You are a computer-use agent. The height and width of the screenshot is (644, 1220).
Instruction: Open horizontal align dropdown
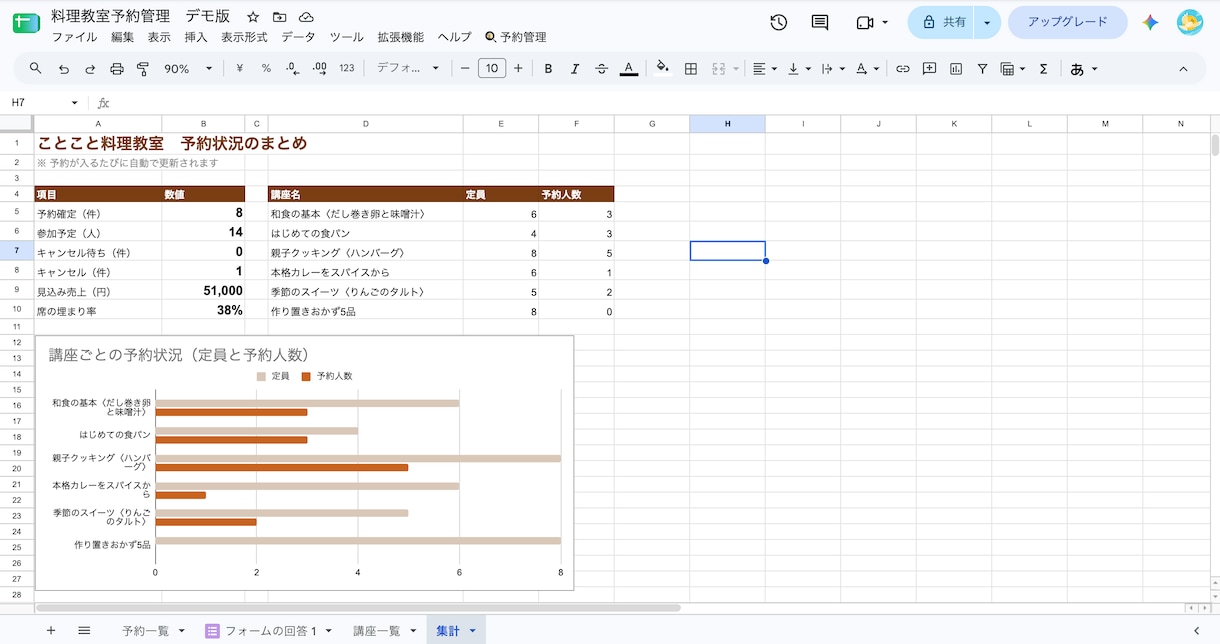coord(764,69)
